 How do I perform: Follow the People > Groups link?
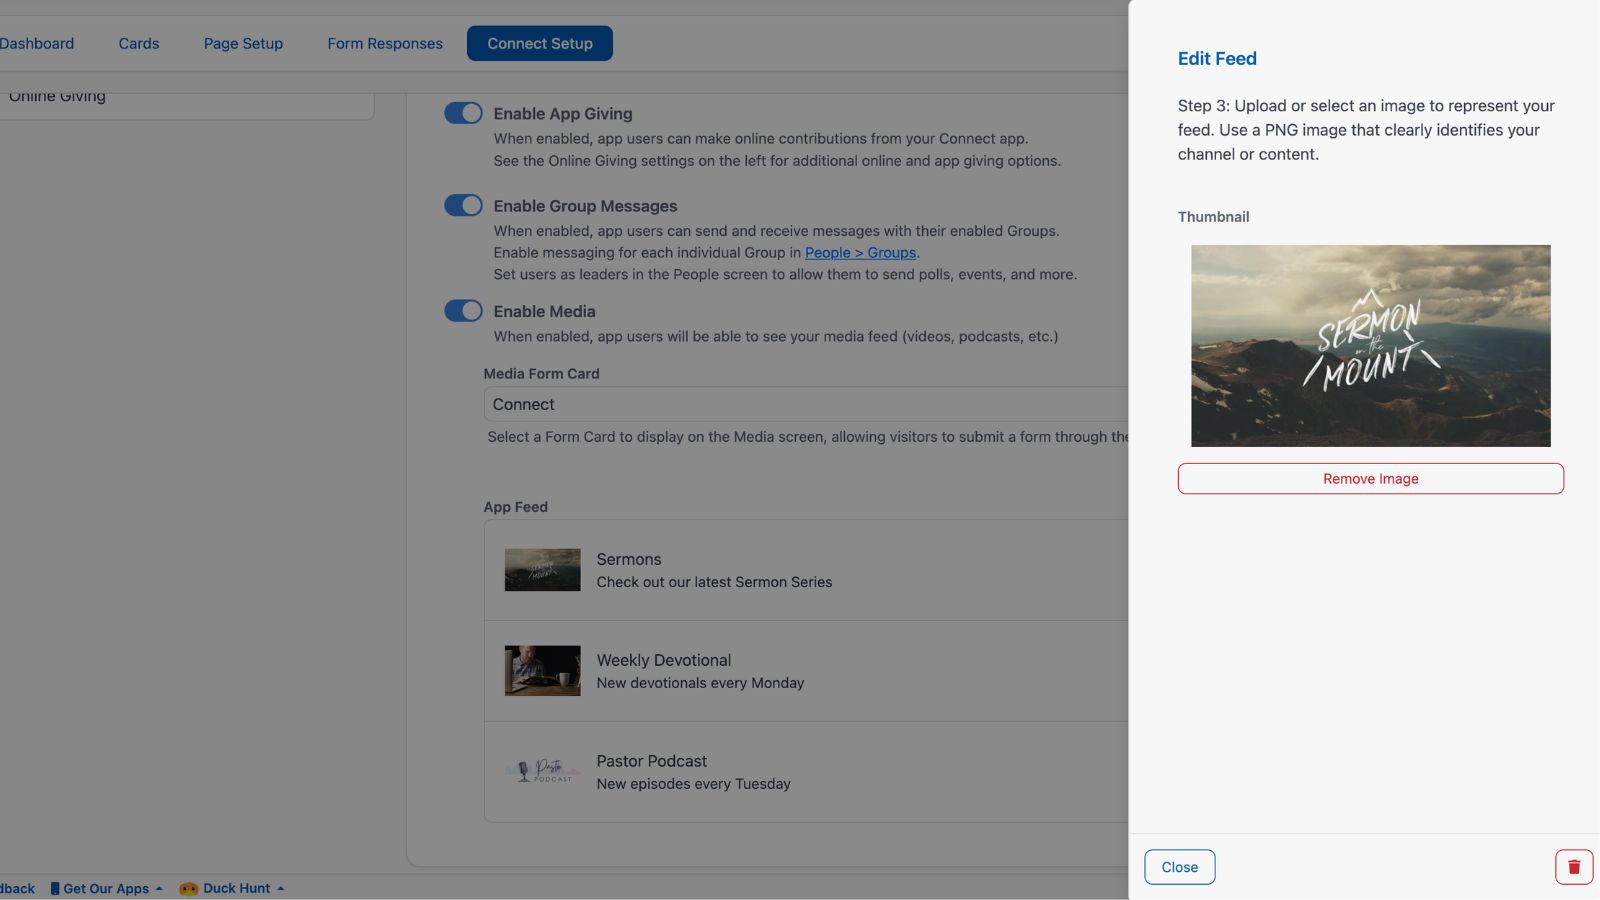tap(861, 253)
